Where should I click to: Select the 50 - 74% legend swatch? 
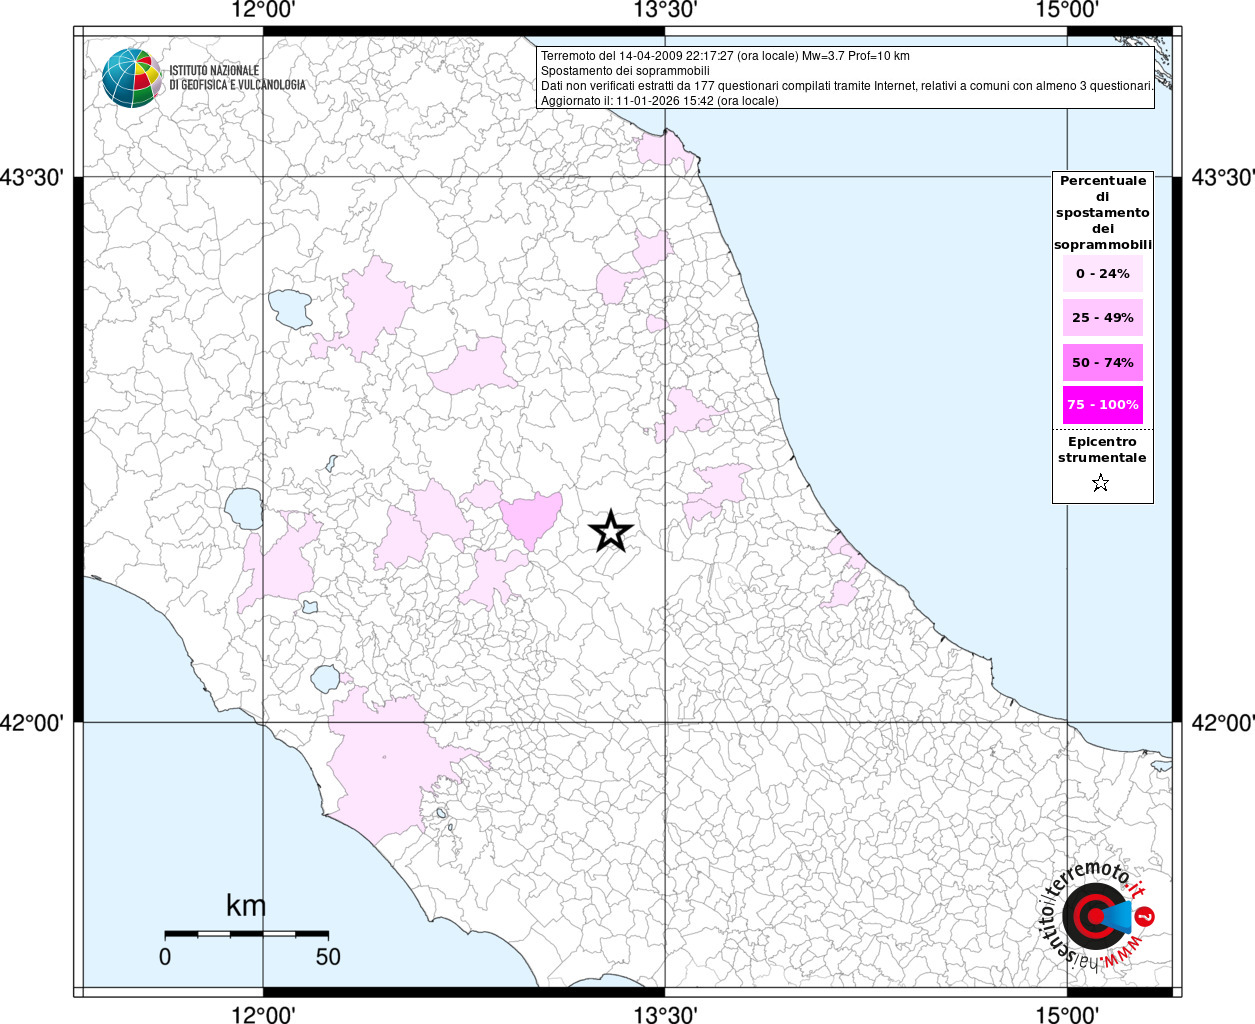[1102, 362]
